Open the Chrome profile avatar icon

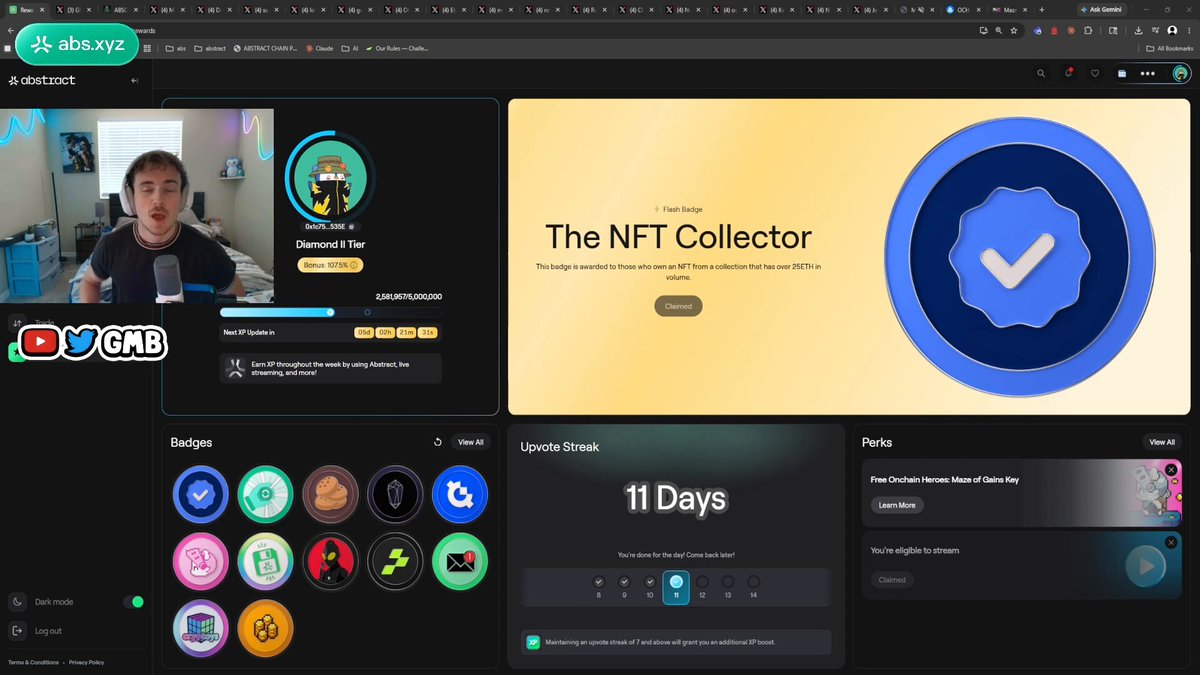pyautogui.click(x=1172, y=31)
